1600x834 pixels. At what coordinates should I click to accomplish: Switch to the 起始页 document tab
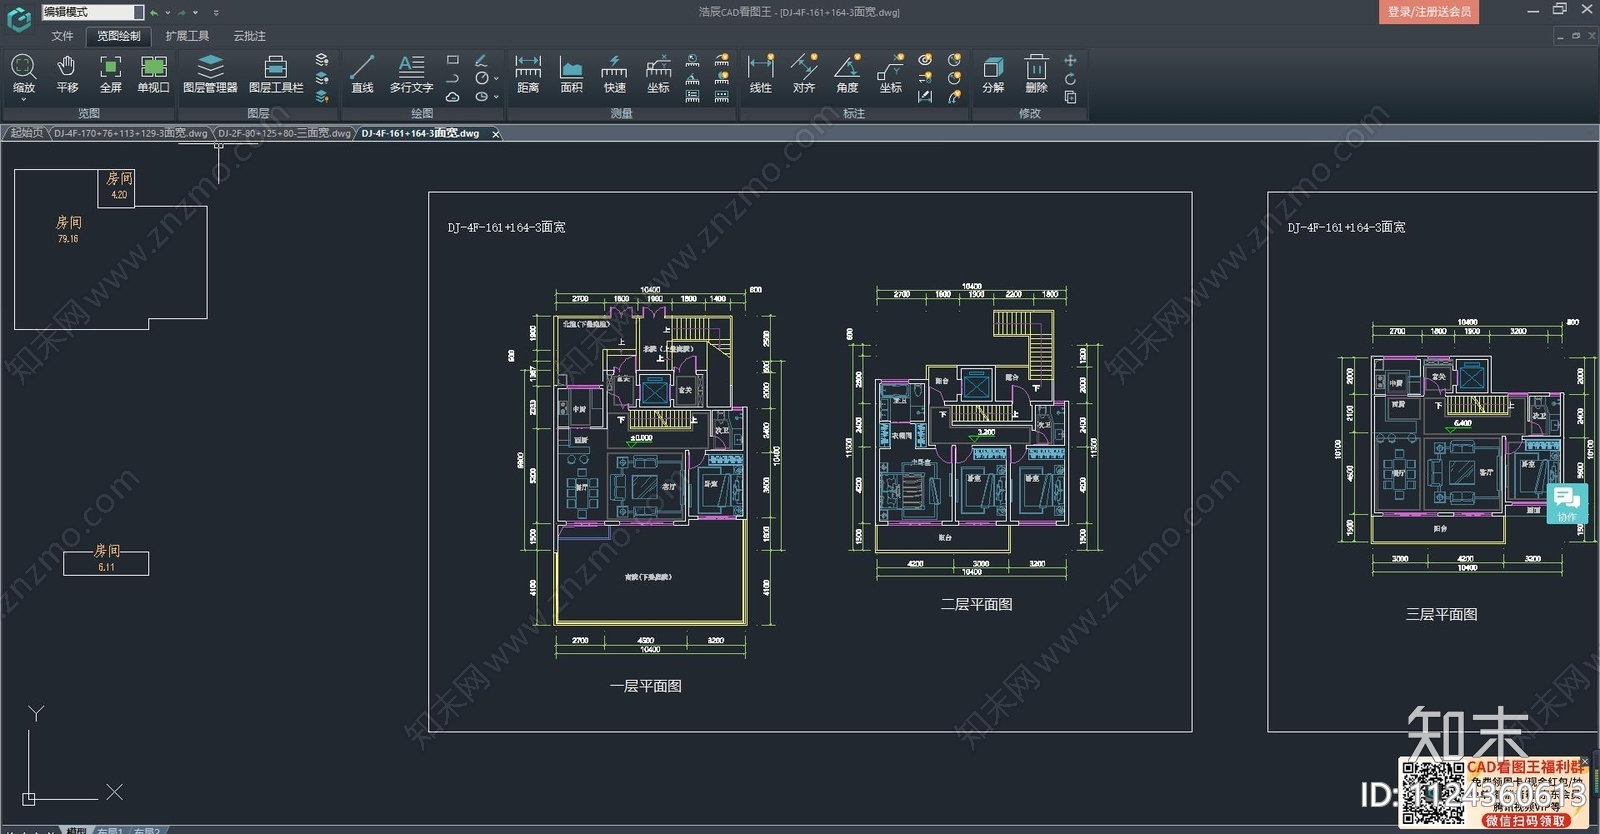(x=26, y=133)
